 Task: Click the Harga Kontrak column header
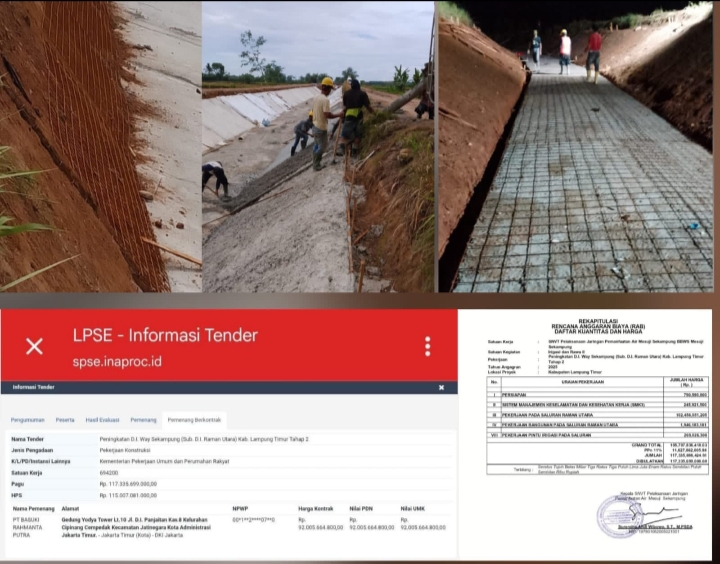point(314,508)
